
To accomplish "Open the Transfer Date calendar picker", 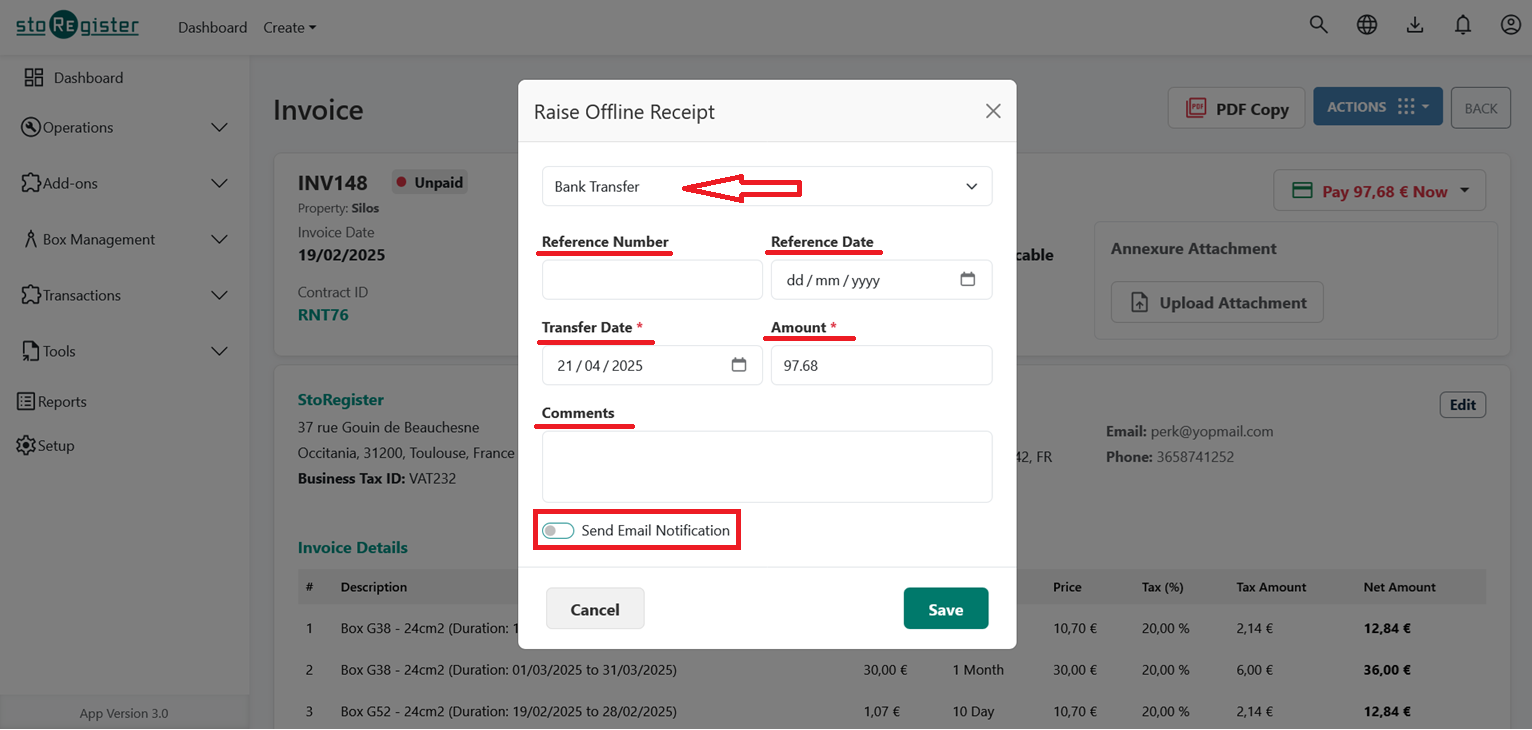I will [x=738, y=365].
